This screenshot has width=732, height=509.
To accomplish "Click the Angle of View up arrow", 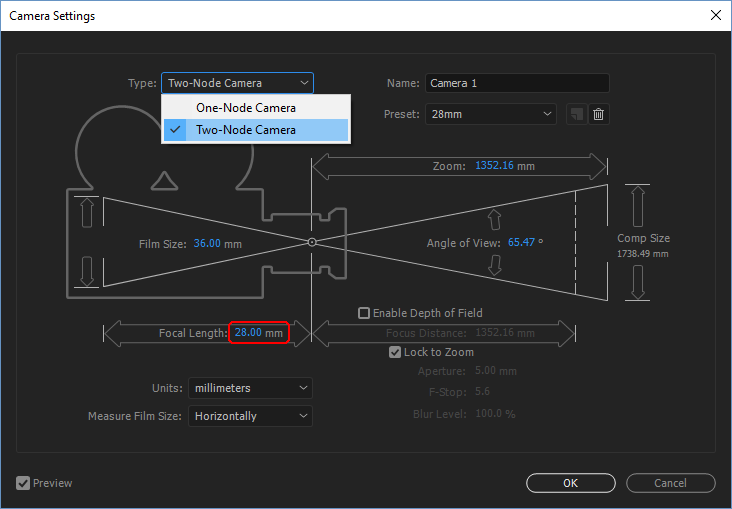I will pyautogui.click(x=492, y=220).
